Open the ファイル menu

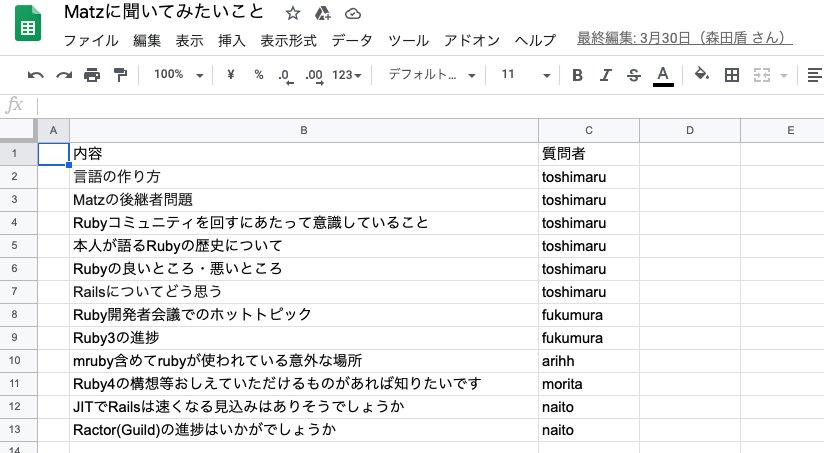click(91, 40)
